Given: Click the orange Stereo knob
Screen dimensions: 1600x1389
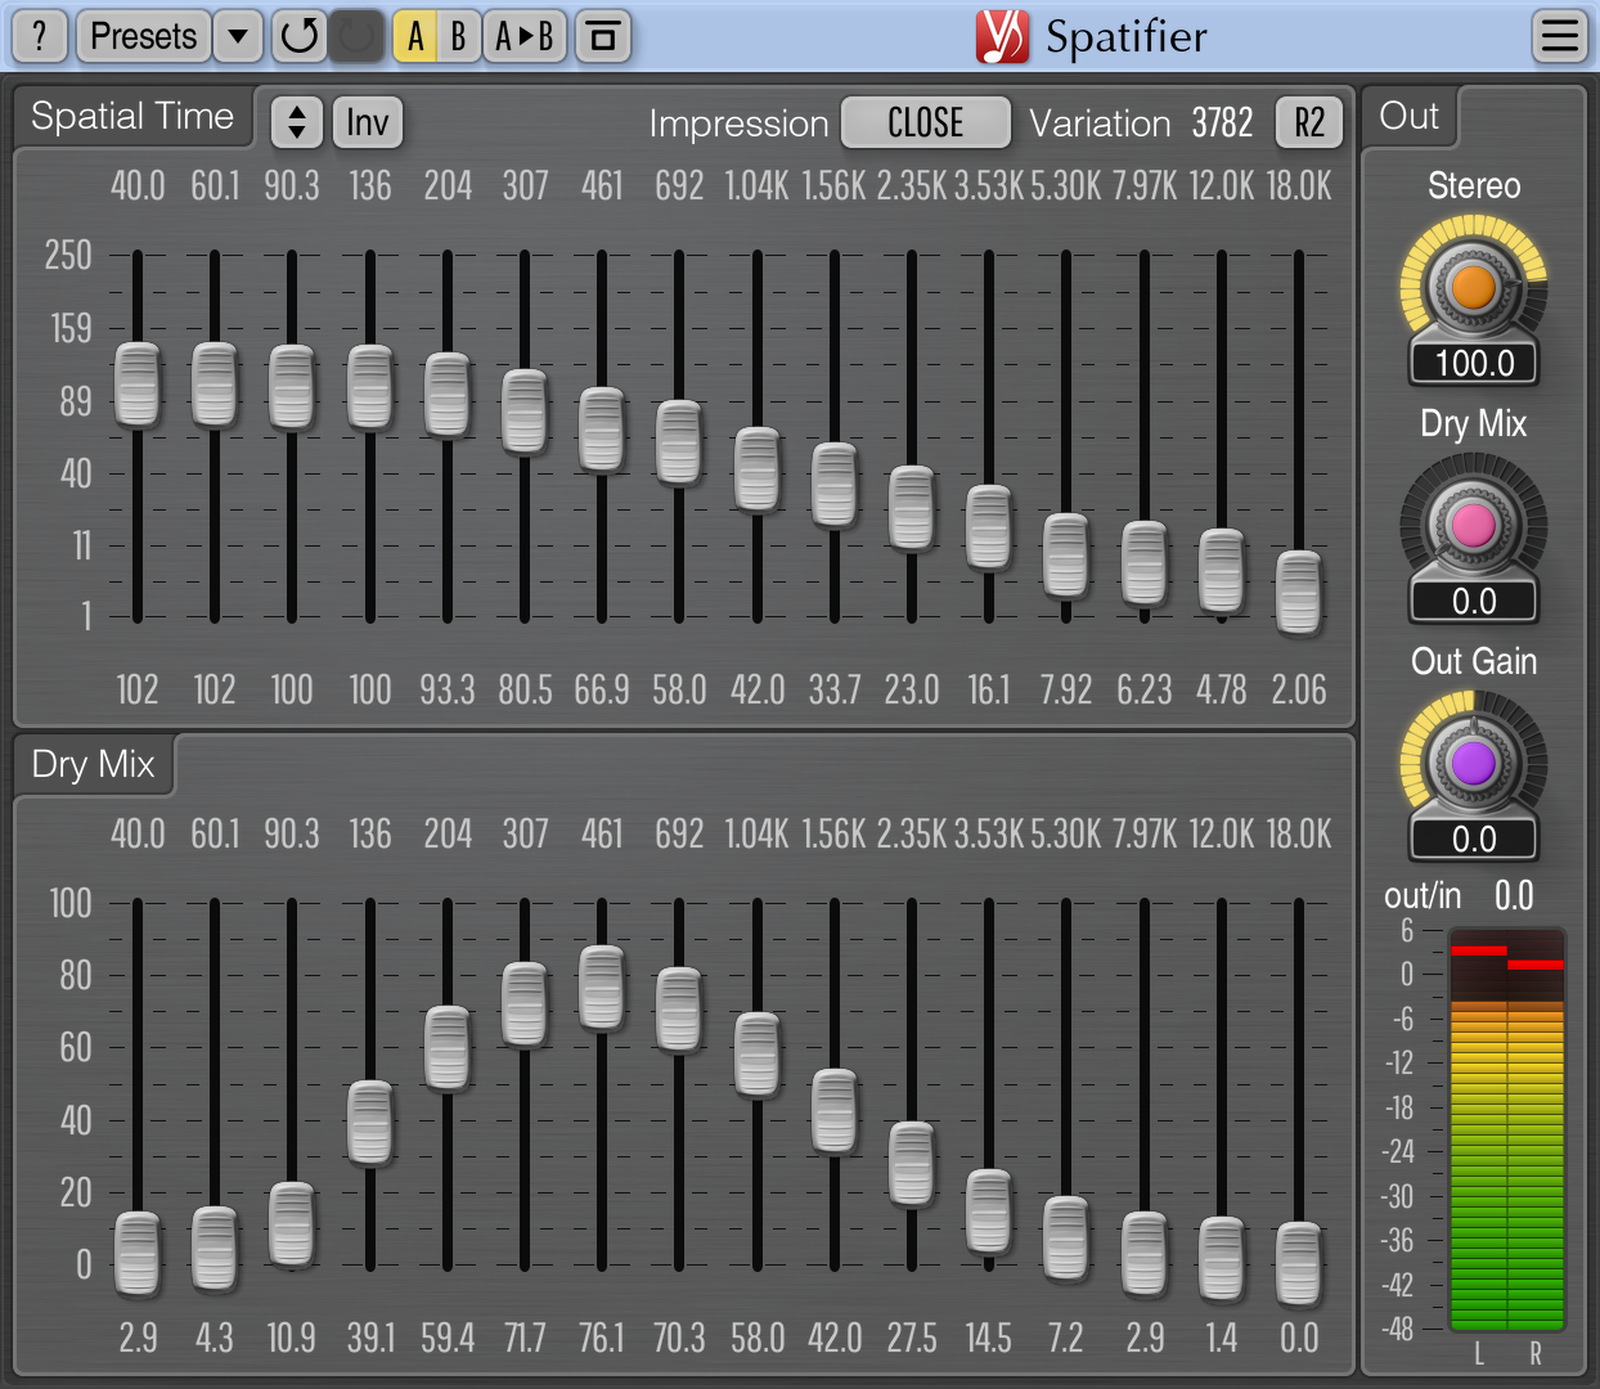Looking at the screenshot, I should click(1473, 288).
